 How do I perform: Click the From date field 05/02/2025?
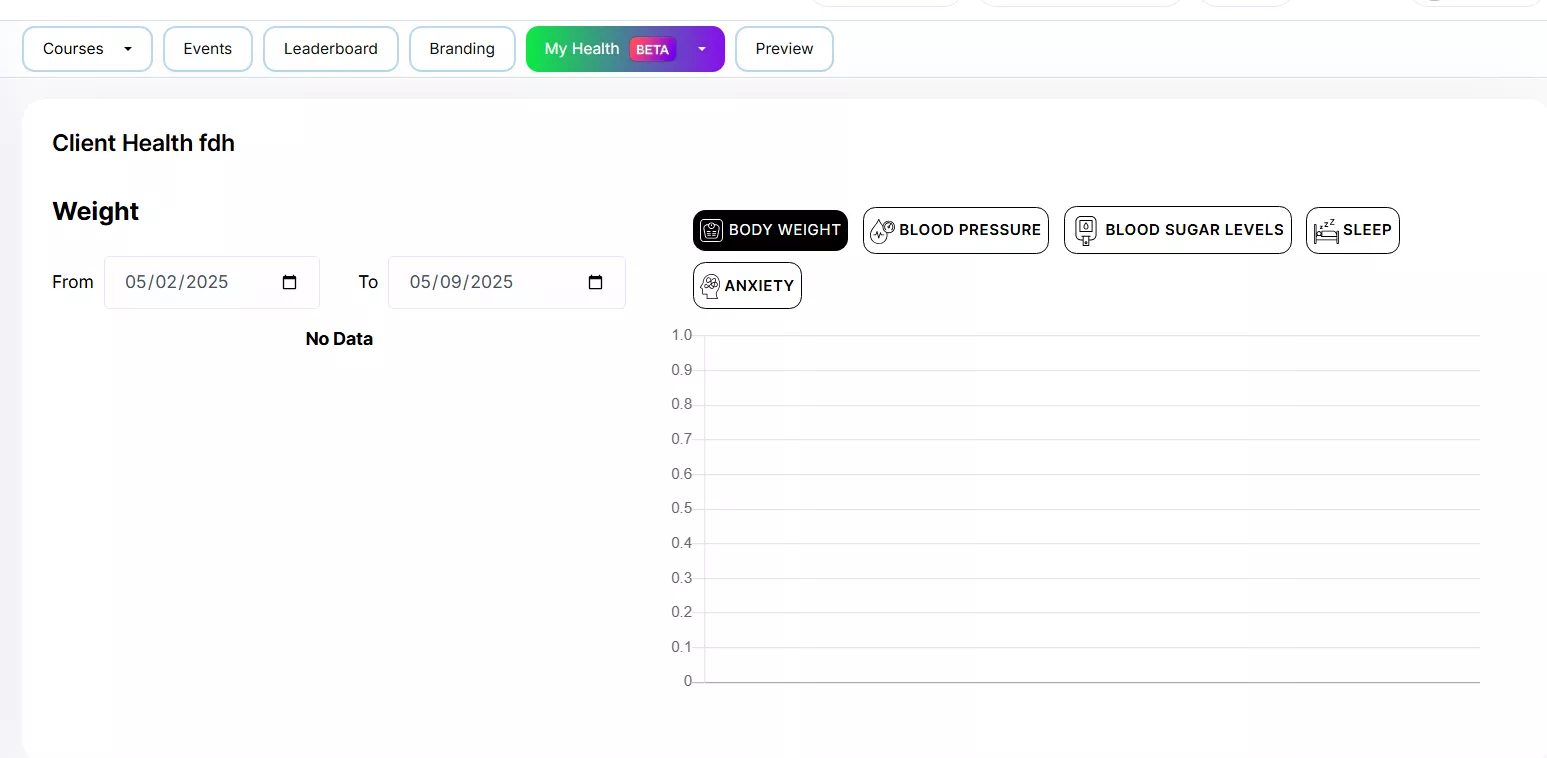(x=212, y=282)
